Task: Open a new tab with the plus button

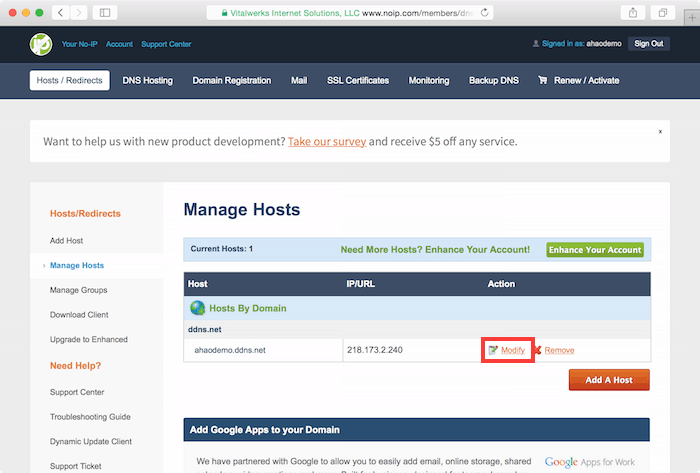Action: pos(692,18)
